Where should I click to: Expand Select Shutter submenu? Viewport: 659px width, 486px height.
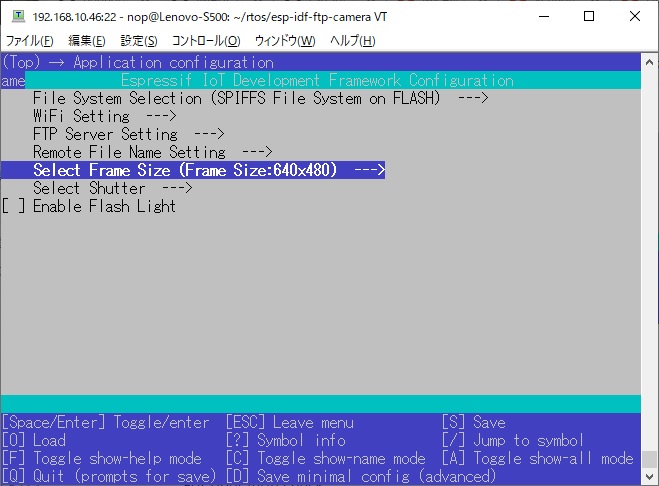click(x=113, y=188)
